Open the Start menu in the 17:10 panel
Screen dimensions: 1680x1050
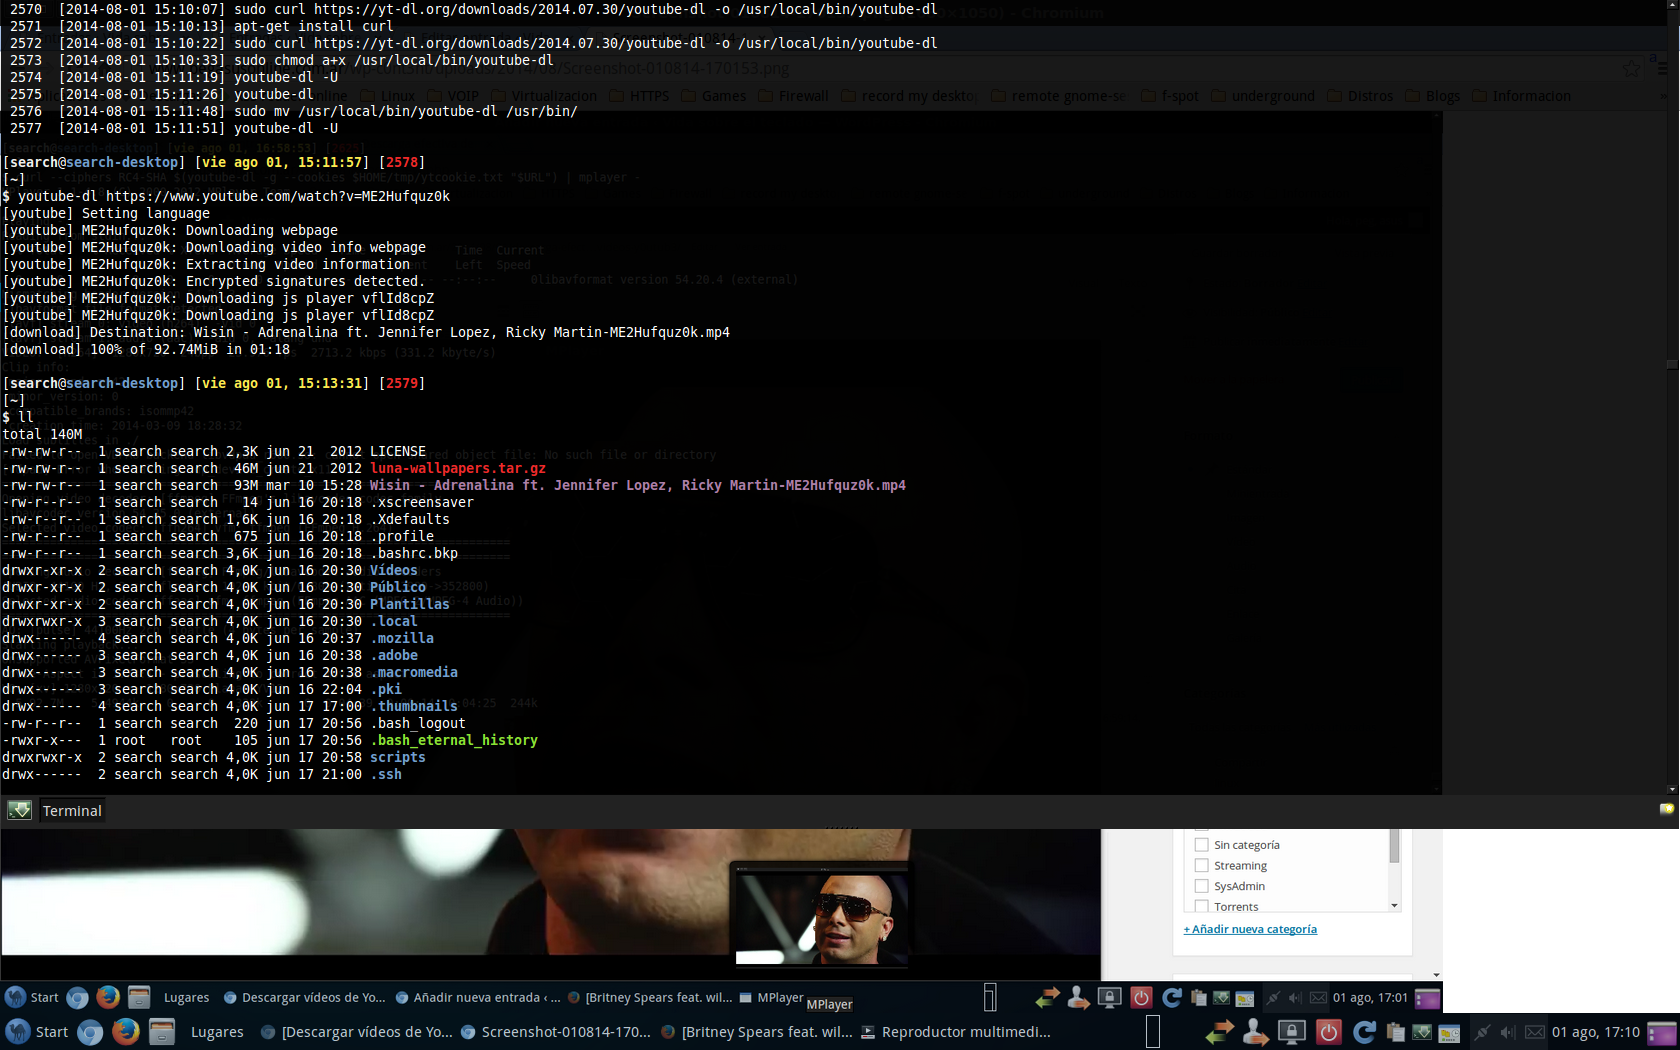tap(37, 1032)
